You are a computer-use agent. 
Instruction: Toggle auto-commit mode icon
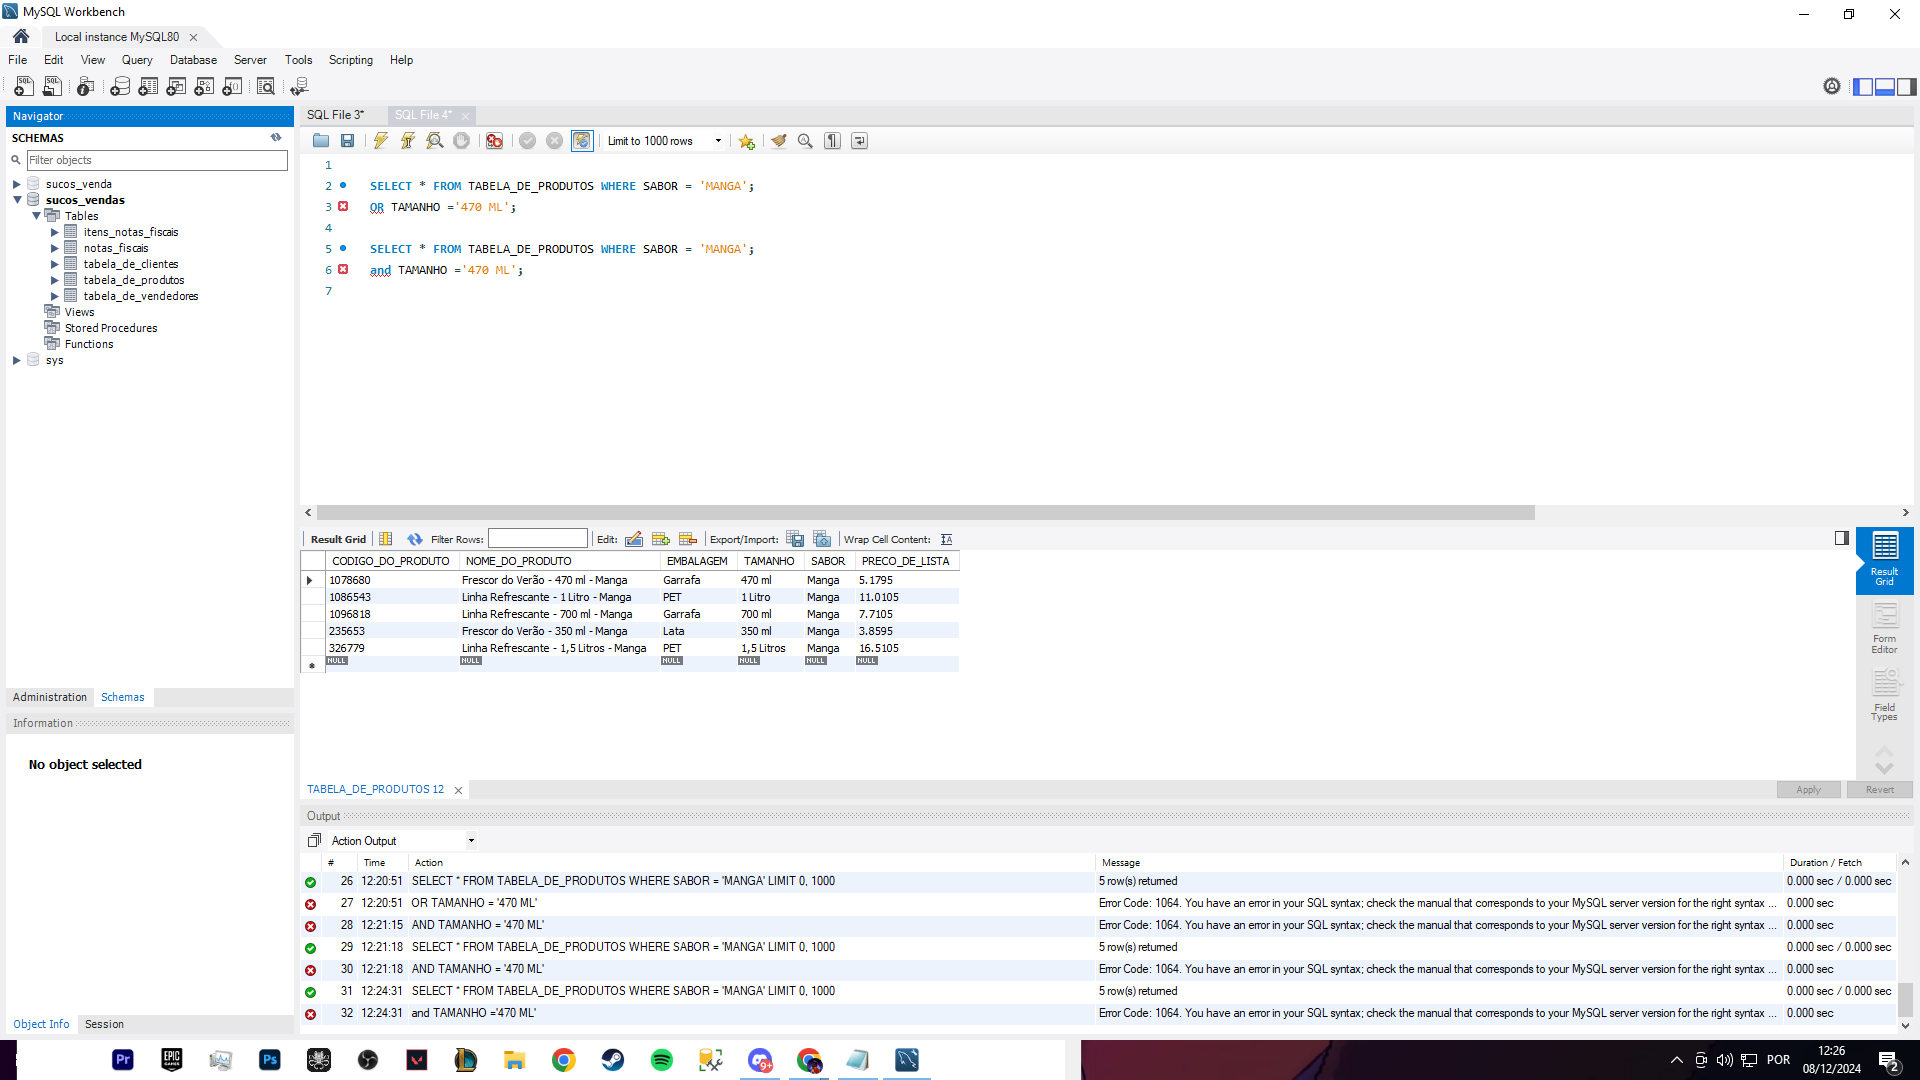tap(582, 141)
